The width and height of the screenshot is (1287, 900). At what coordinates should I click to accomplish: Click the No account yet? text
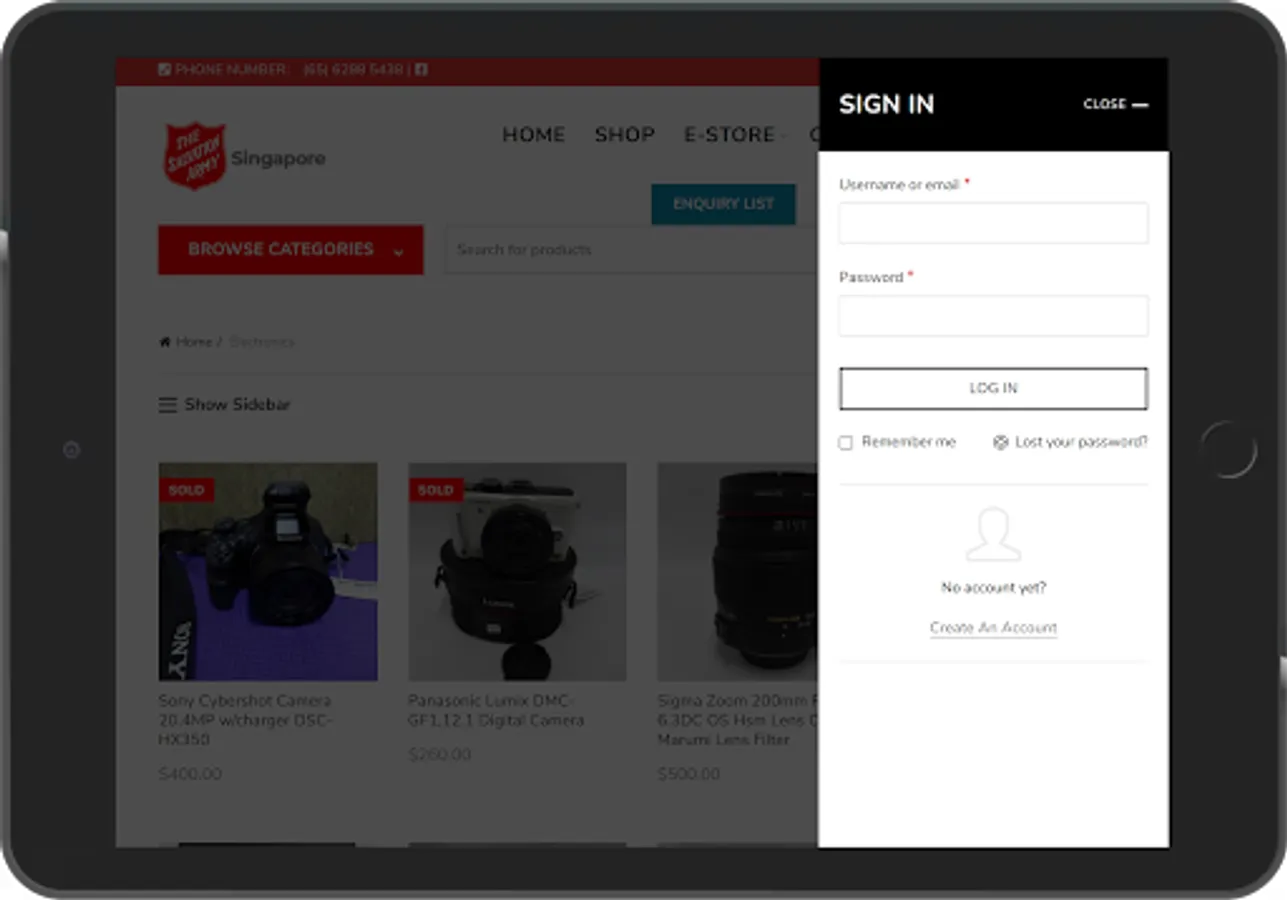click(993, 588)
